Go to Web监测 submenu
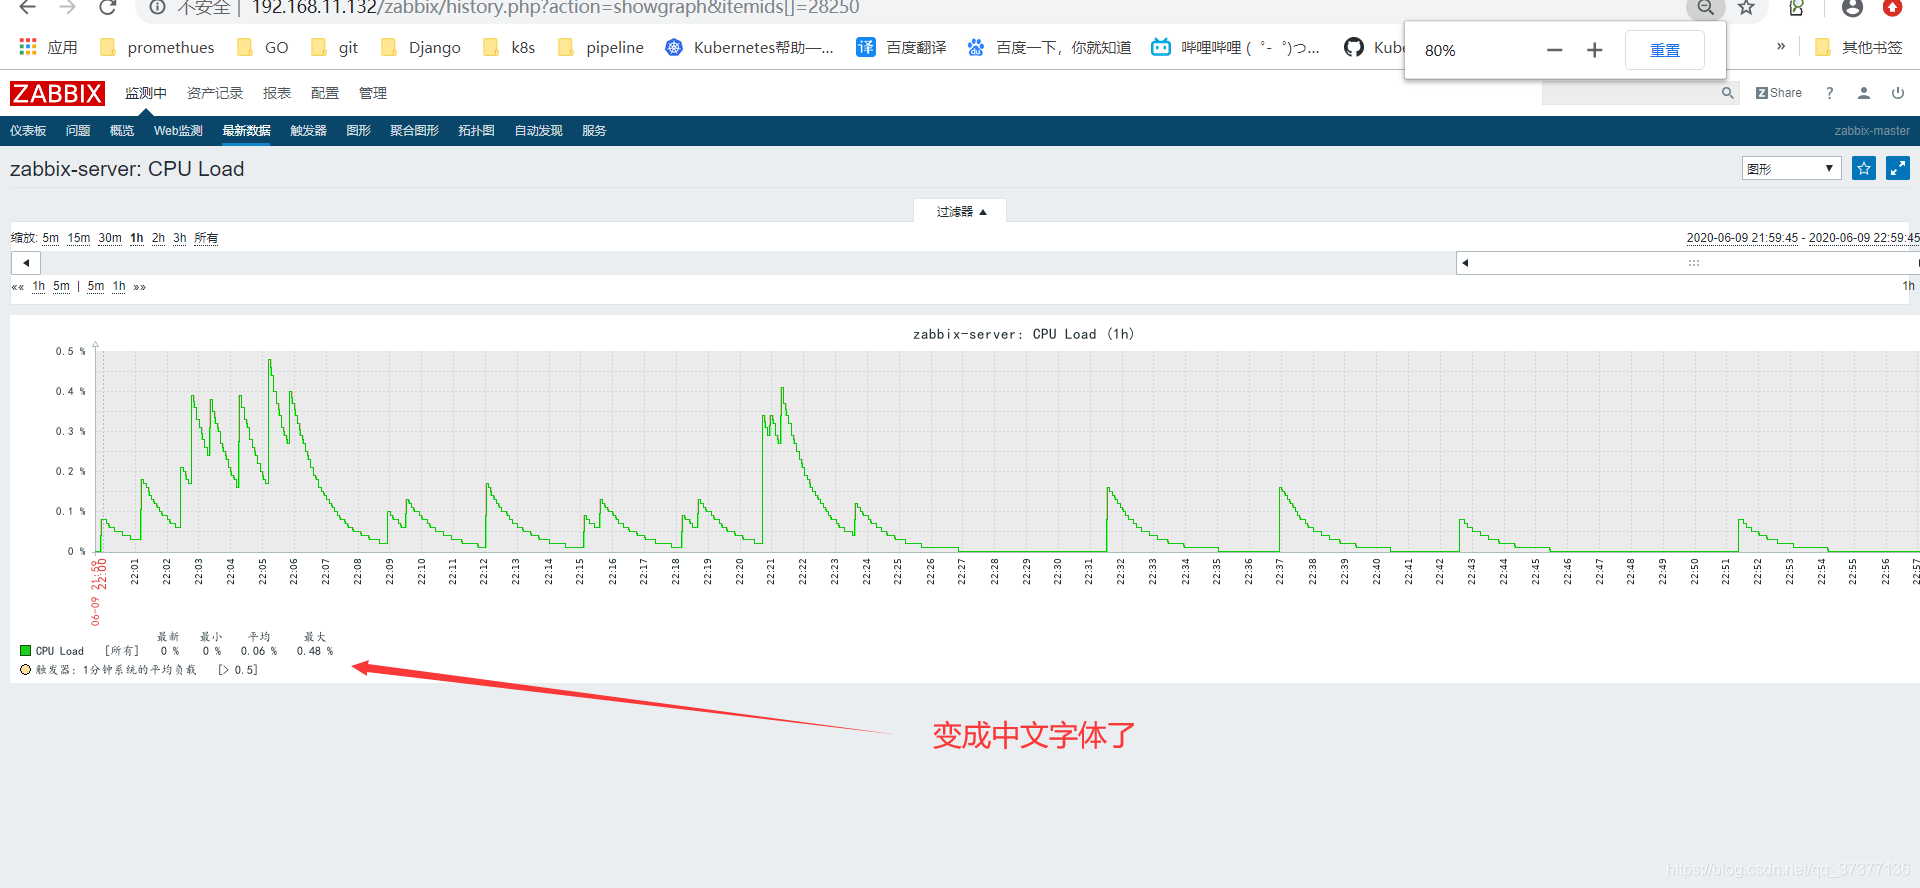Viewport: 1920px width, 888px height. (x=178, y=131)
